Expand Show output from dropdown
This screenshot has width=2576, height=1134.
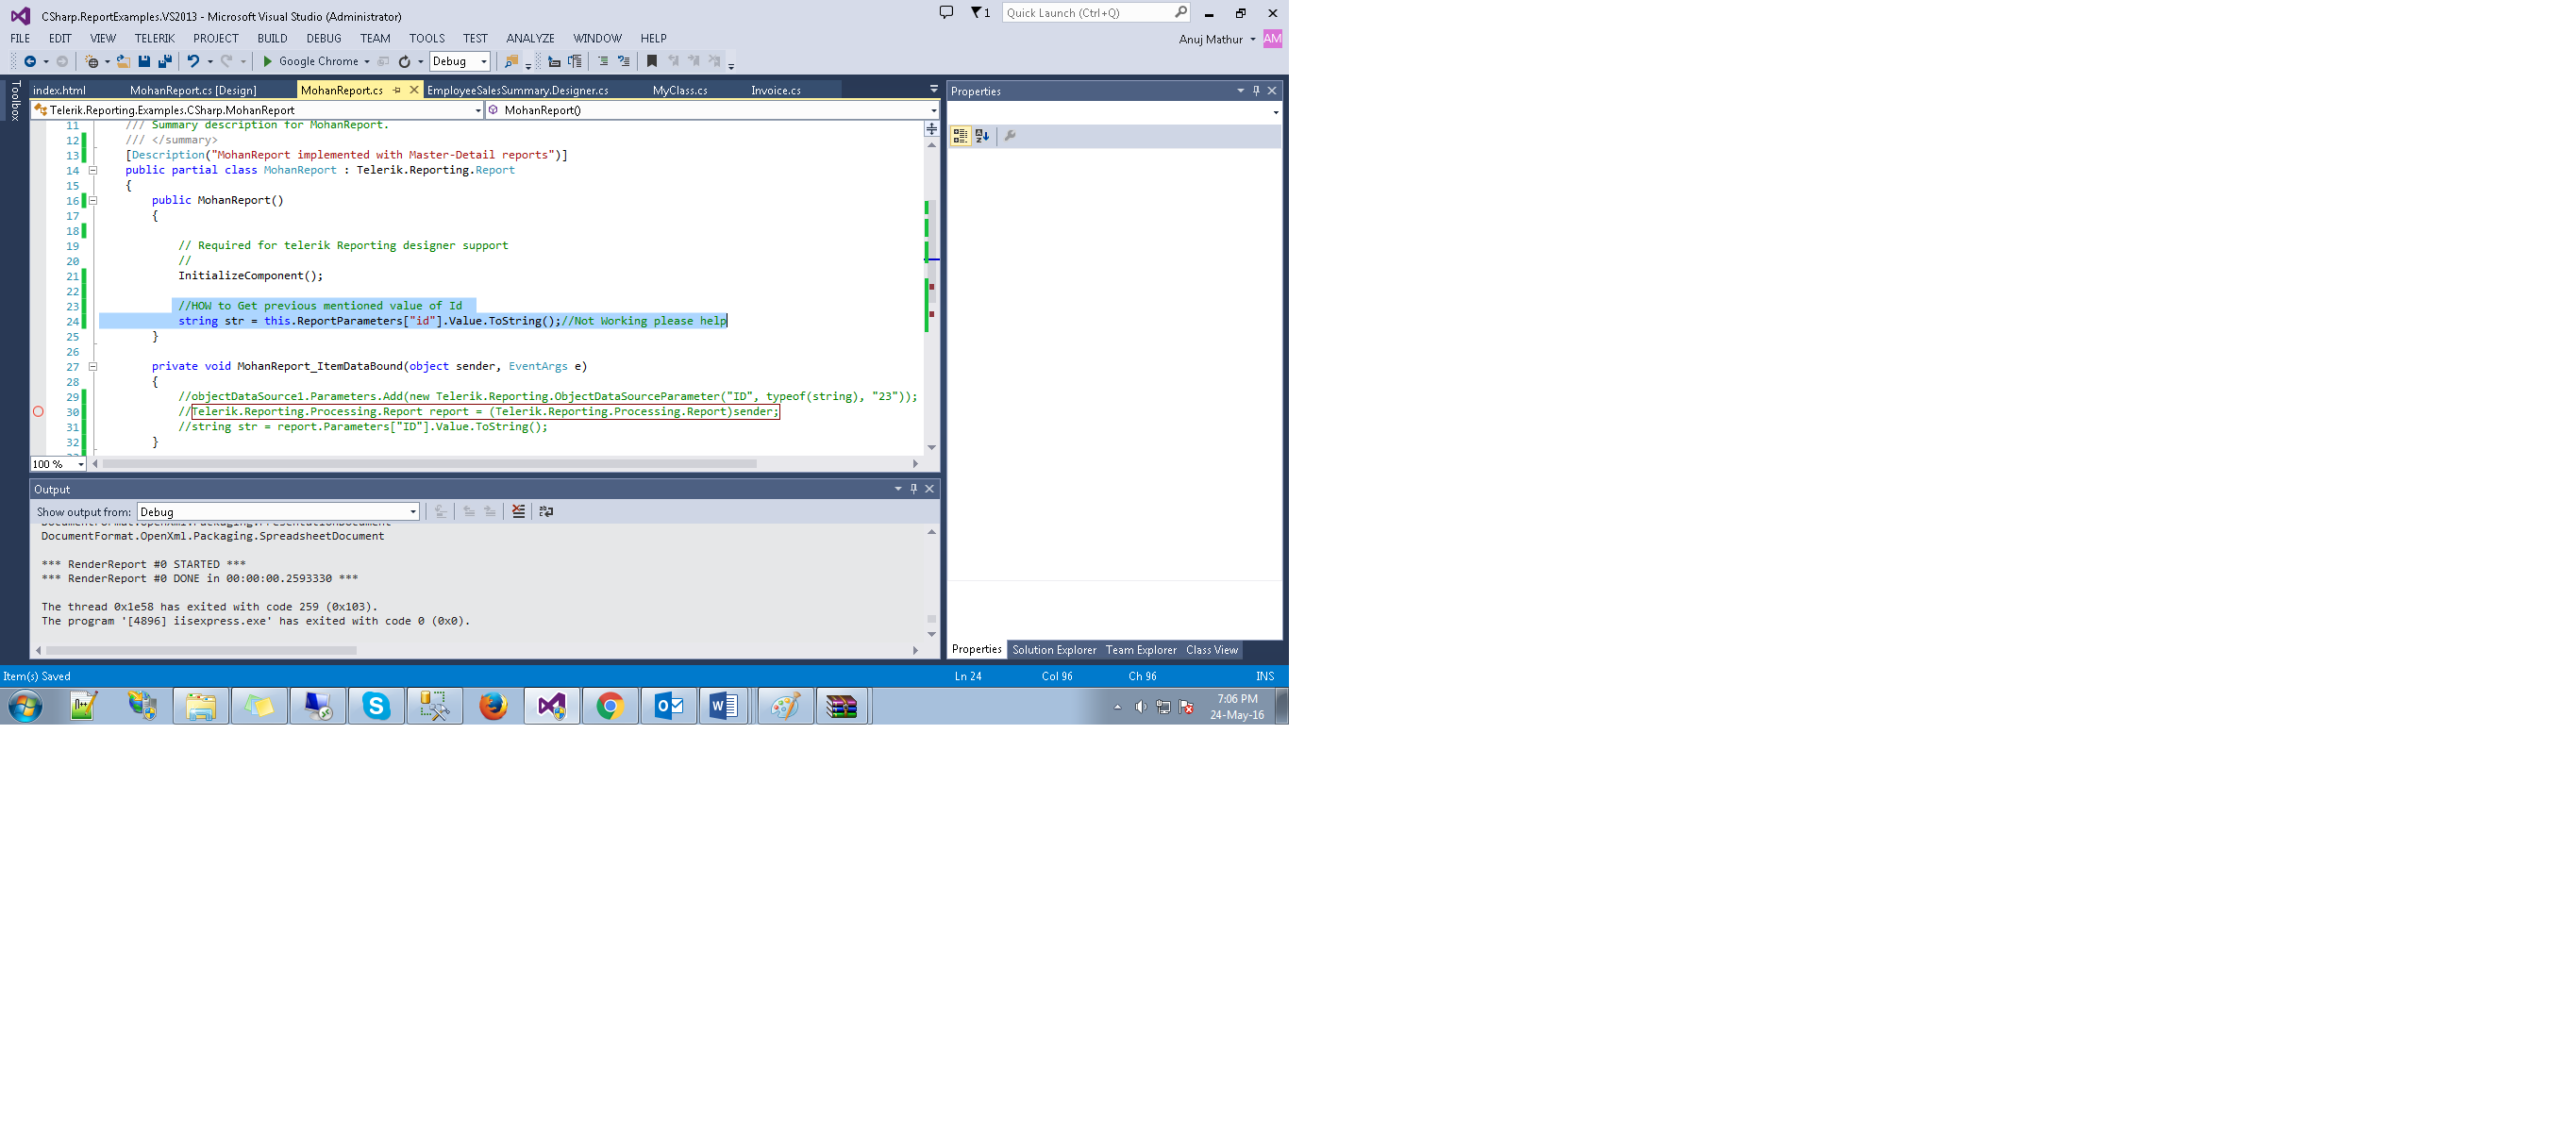412,512
